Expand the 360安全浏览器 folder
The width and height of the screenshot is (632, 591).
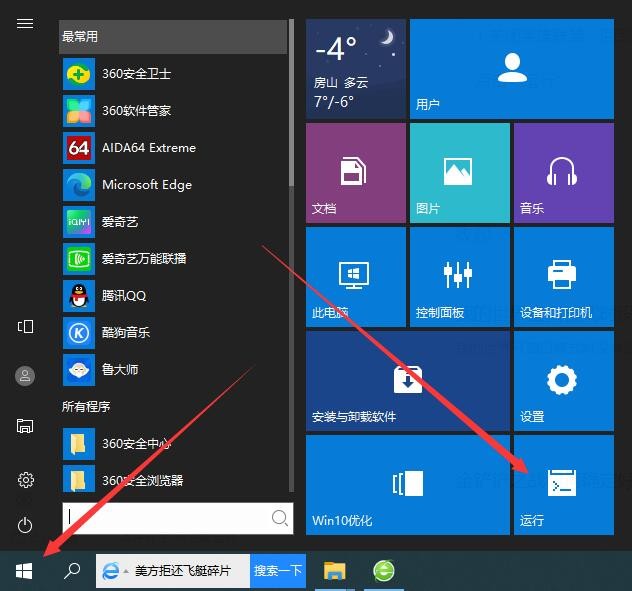pos(173,480)
